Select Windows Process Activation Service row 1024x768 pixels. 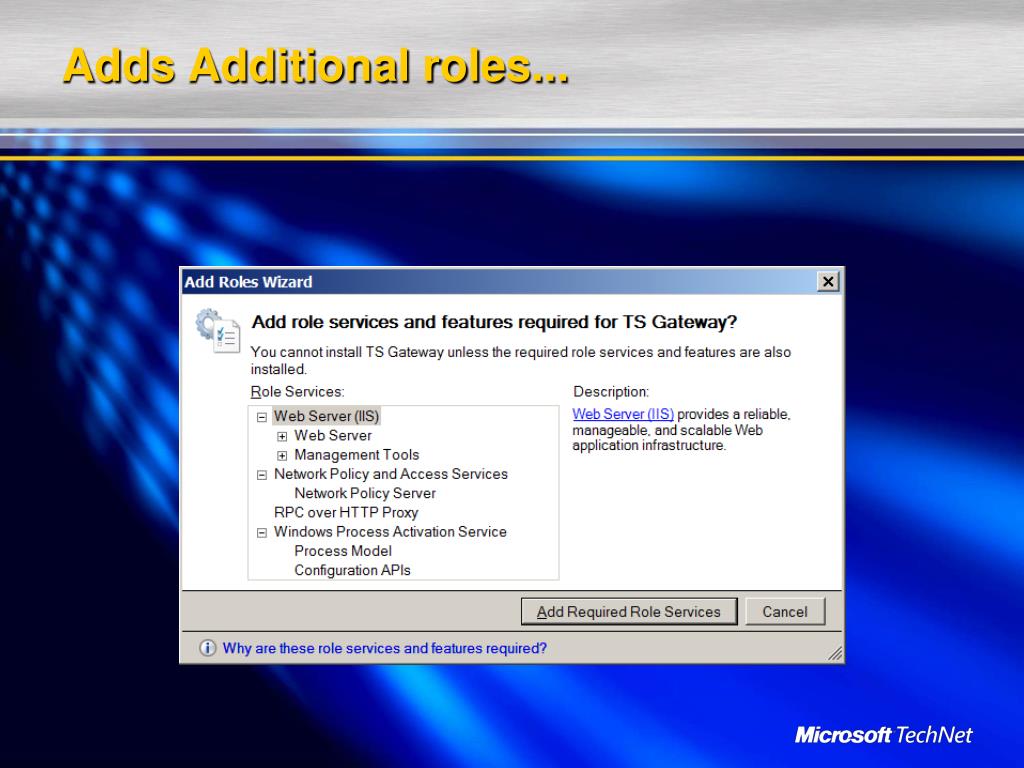click(390, 532)
